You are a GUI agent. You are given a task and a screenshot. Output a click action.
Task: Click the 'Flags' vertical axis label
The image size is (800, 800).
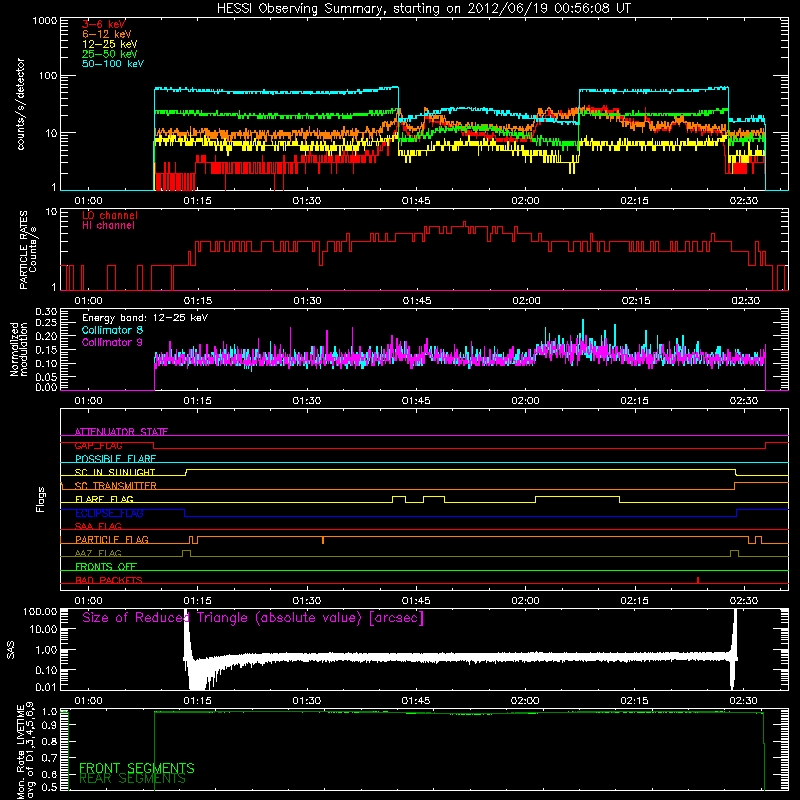click(x=41, y=499)
